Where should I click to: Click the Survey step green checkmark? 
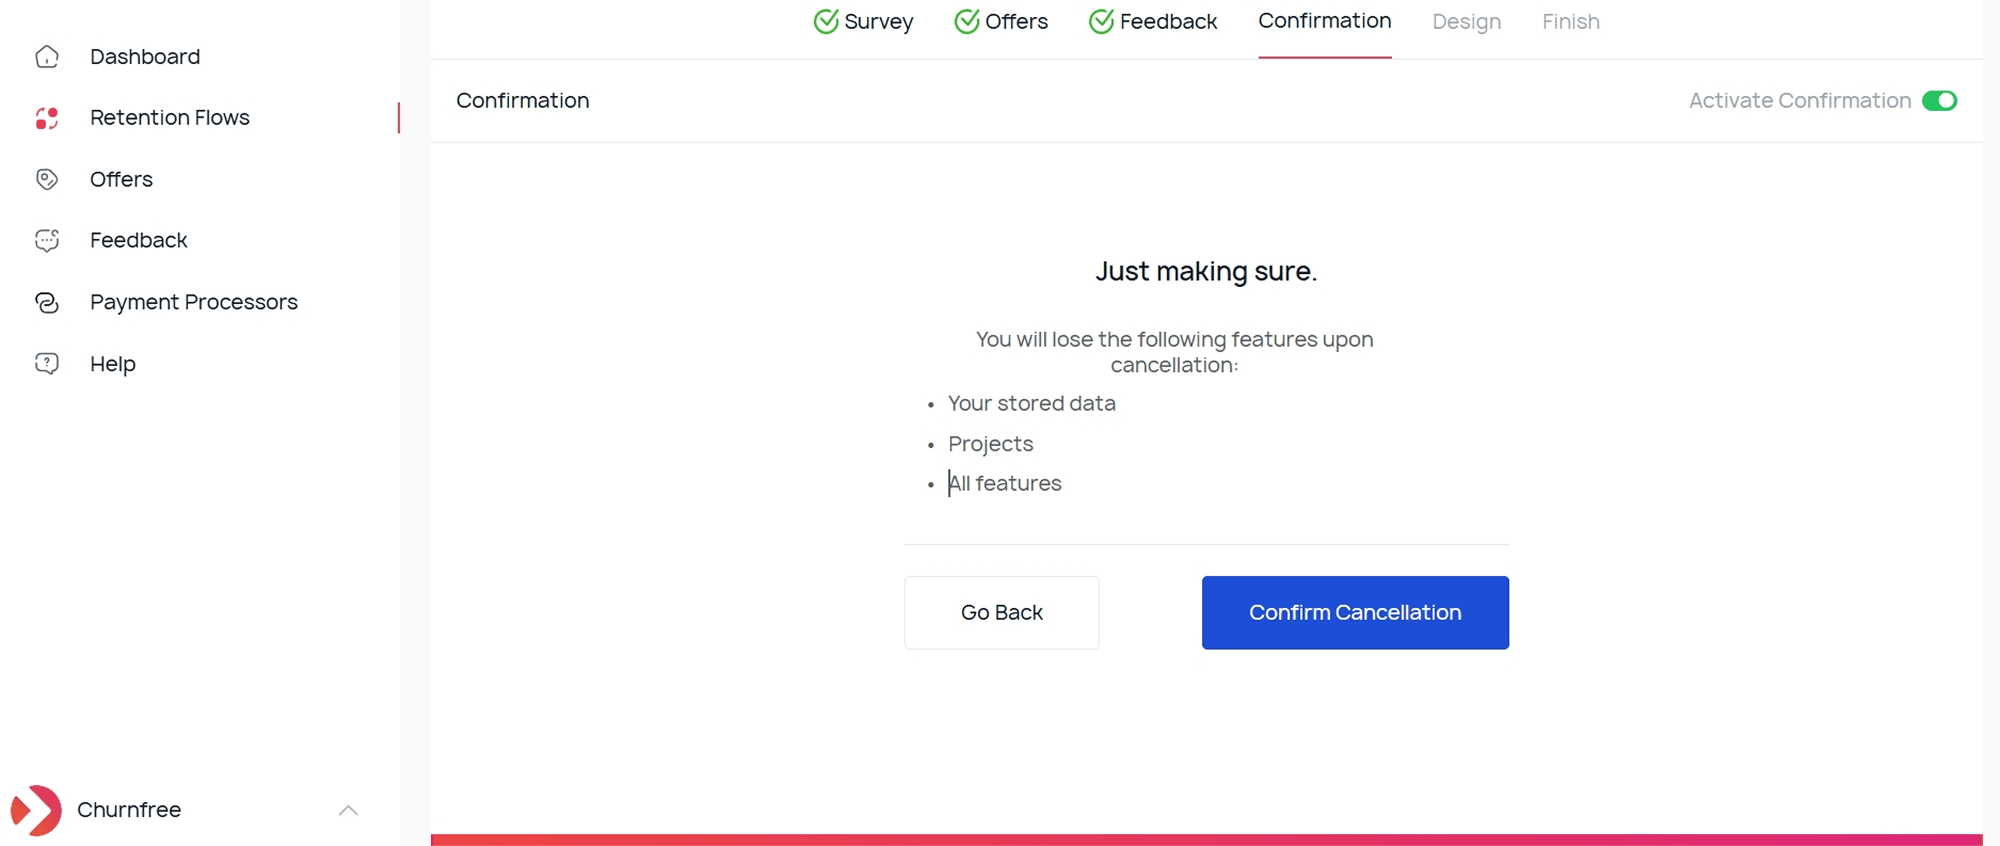[826, 21]
